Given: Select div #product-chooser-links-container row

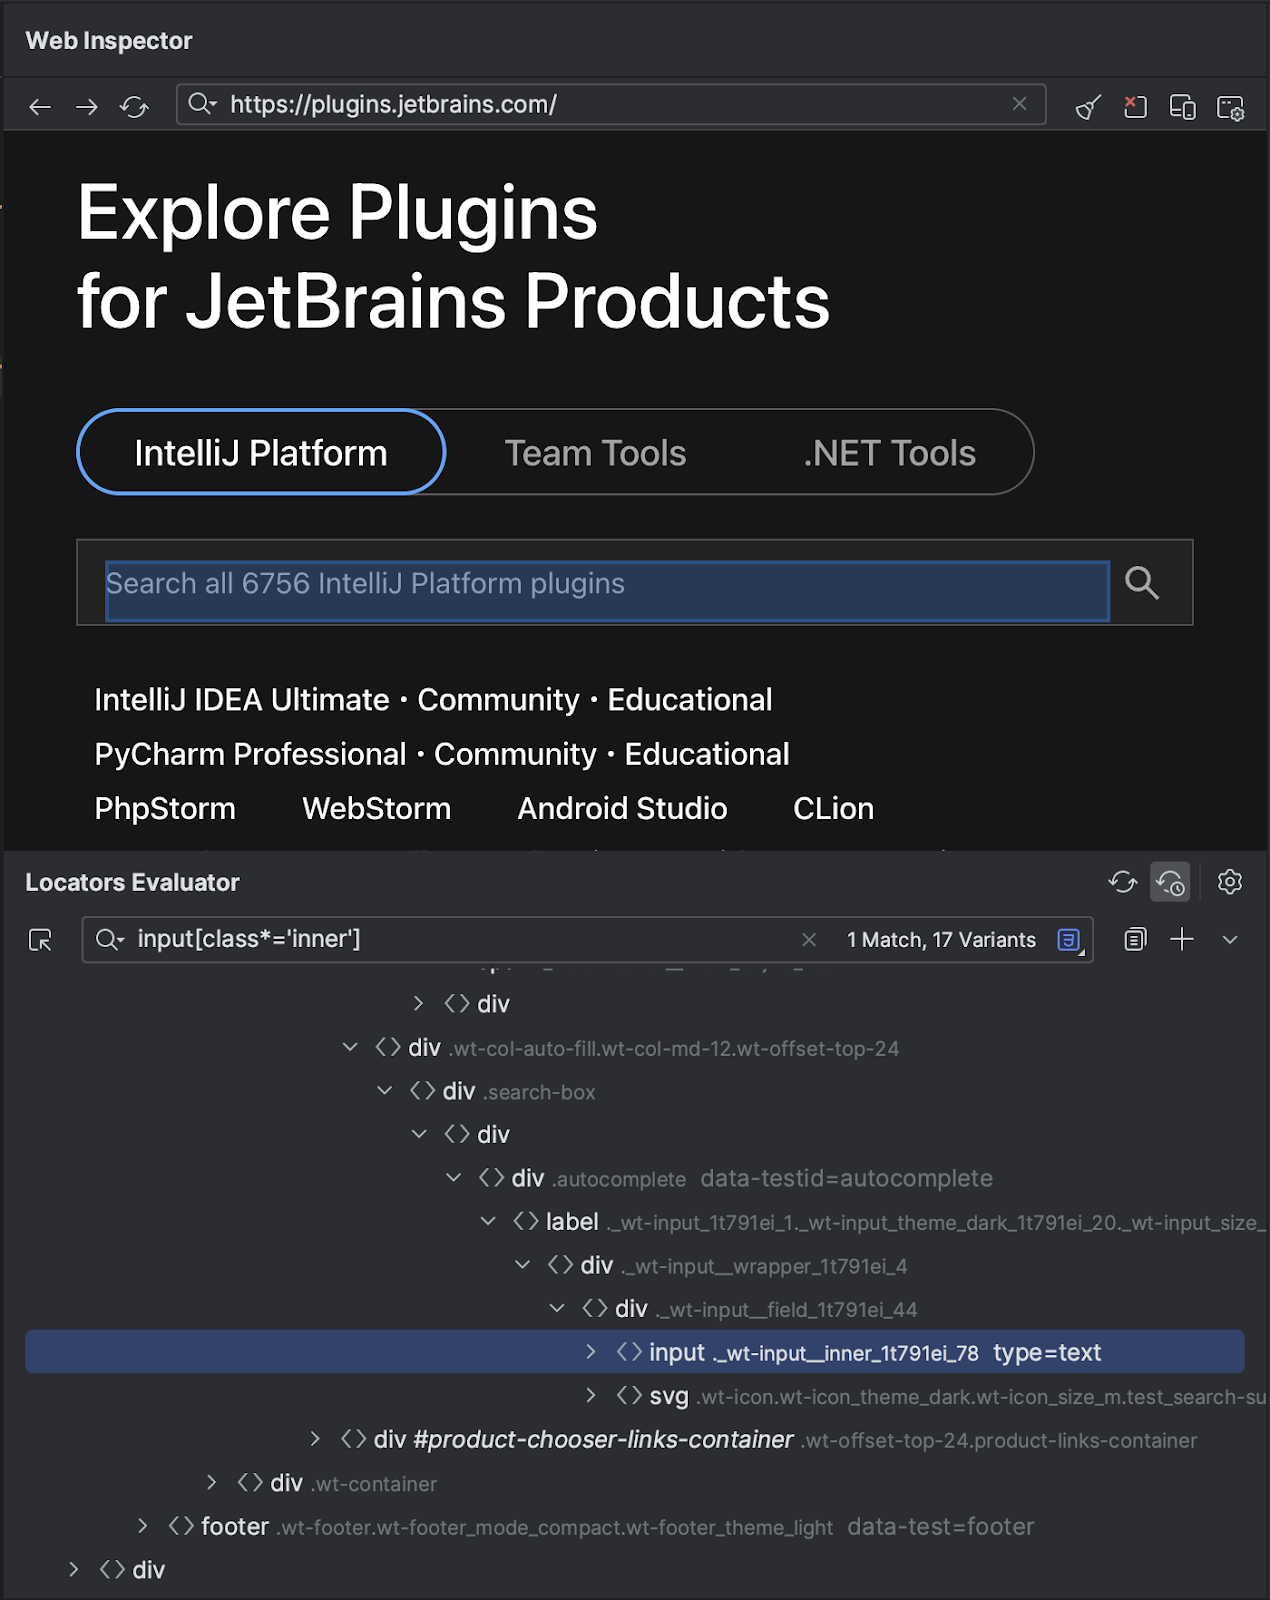Looking at the screenshot, I should (635, 1439).
